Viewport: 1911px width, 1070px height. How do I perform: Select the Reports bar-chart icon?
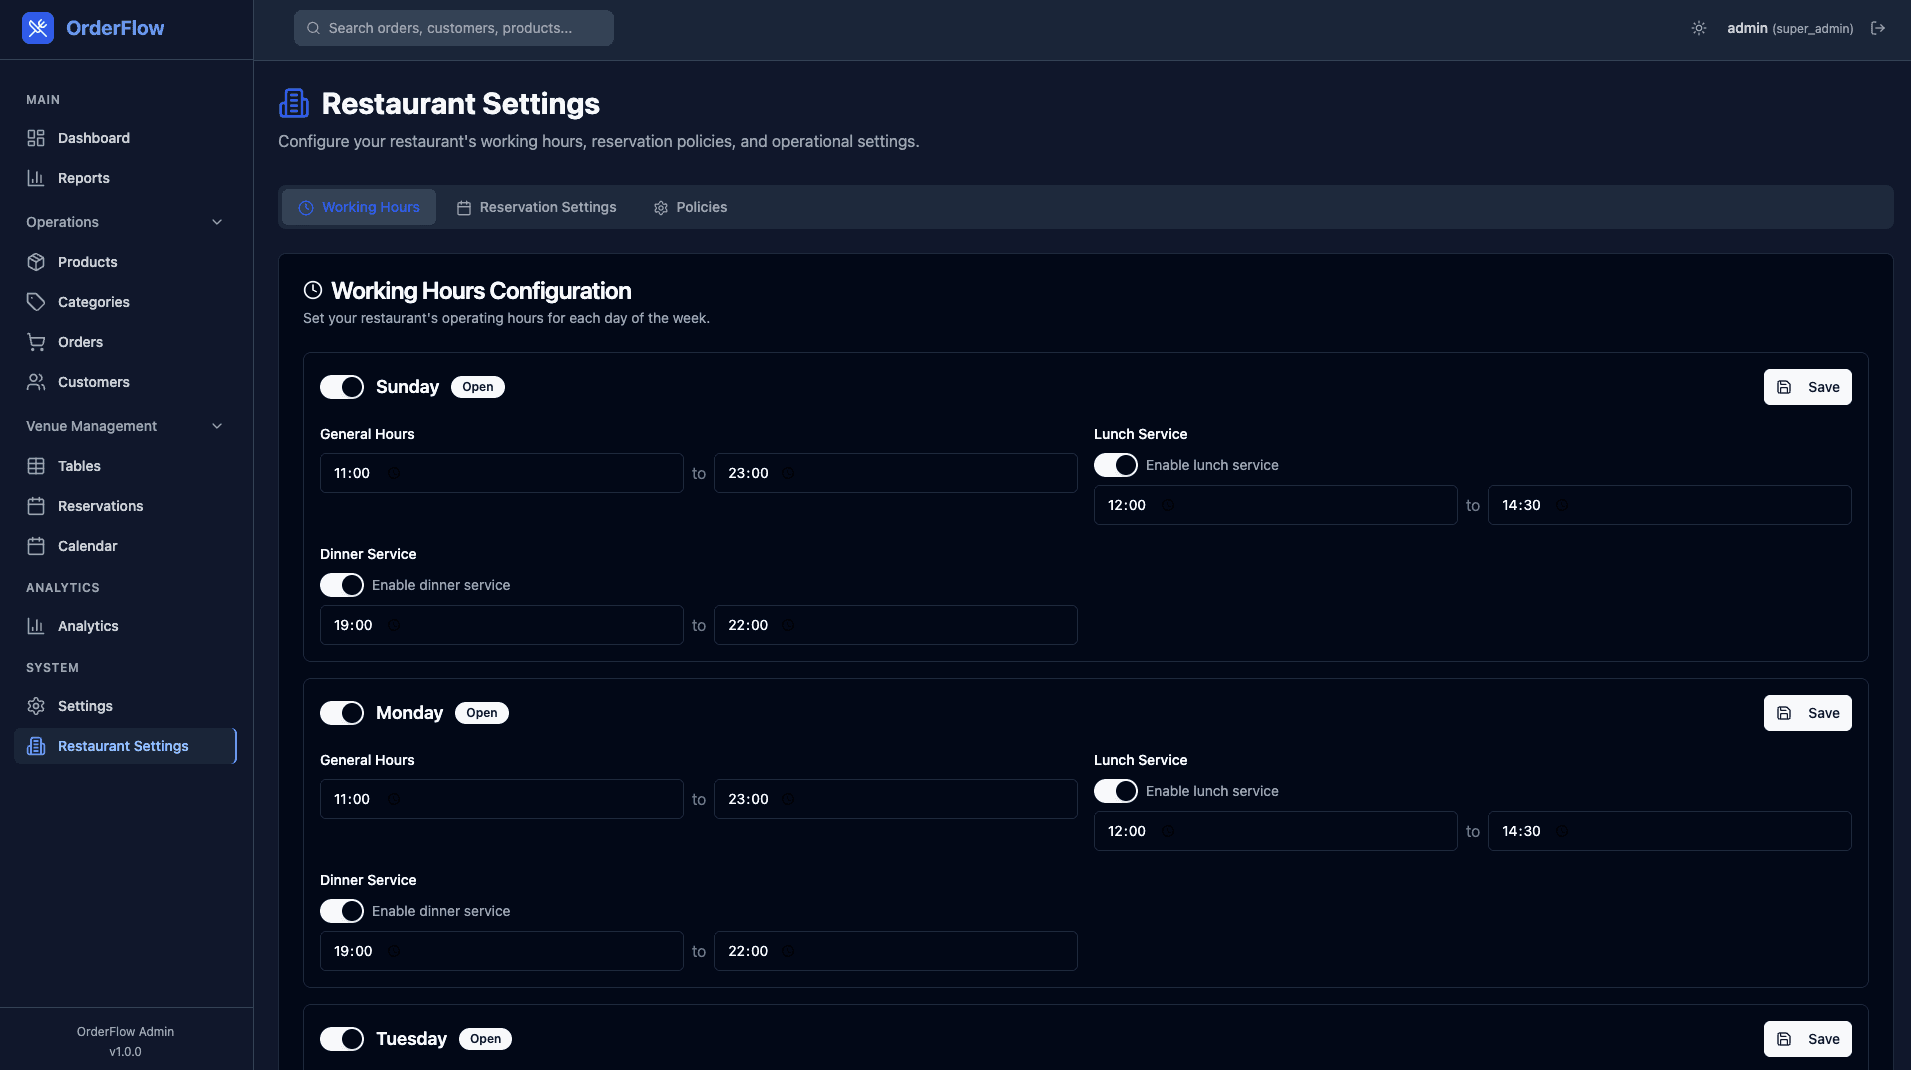point(36,177)
